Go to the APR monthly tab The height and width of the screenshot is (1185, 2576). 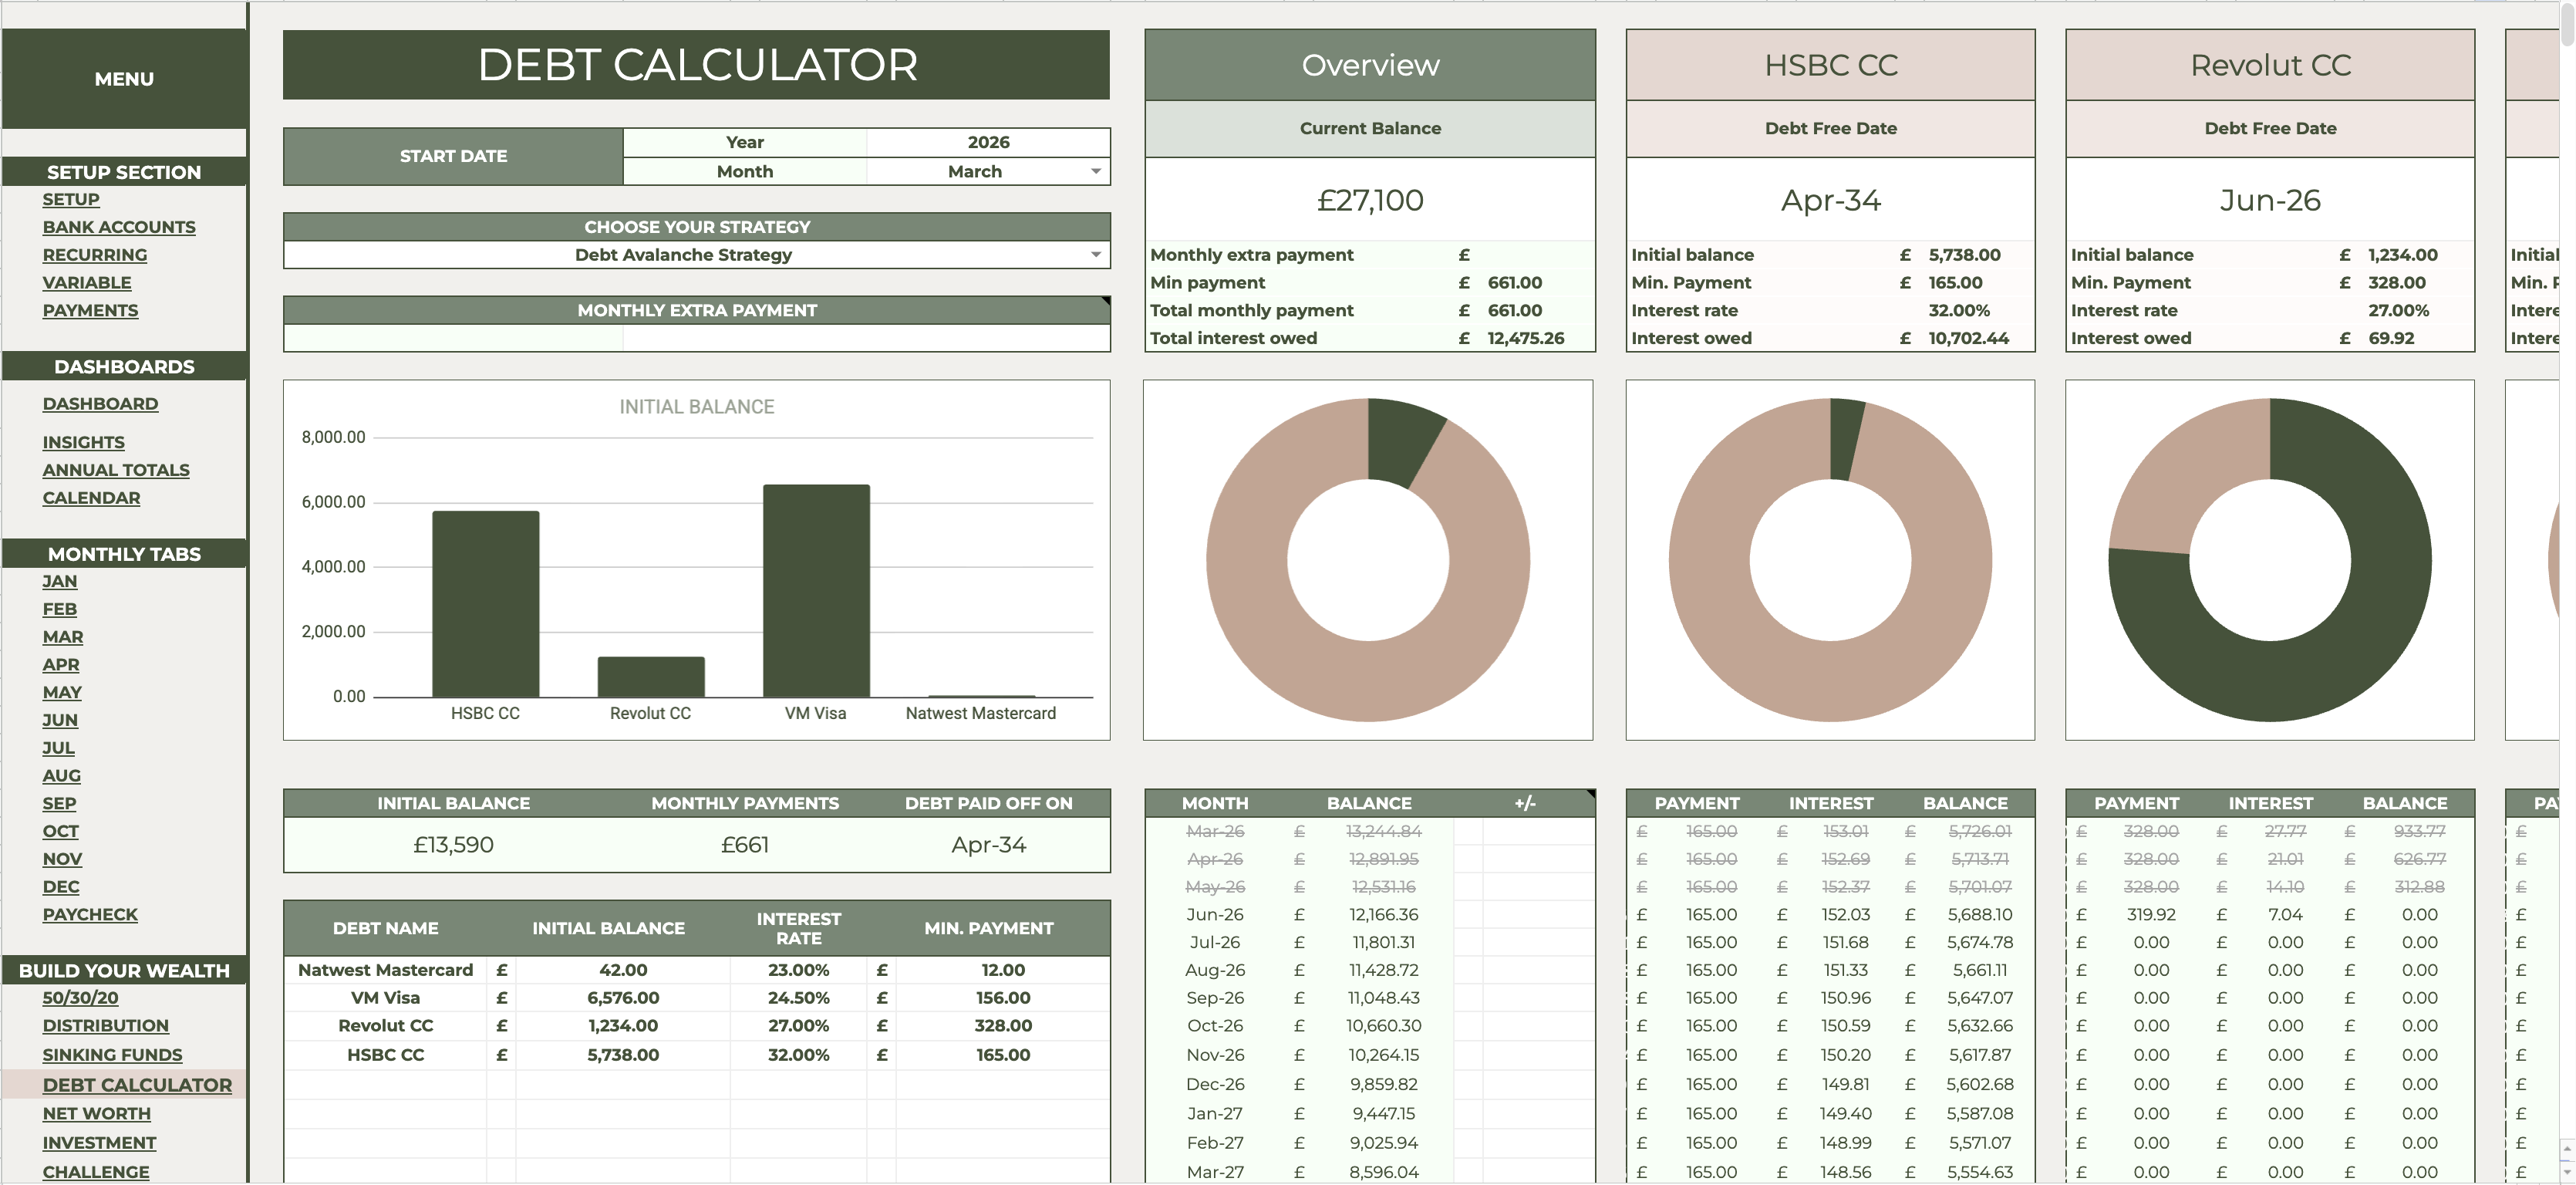[60, 665]
